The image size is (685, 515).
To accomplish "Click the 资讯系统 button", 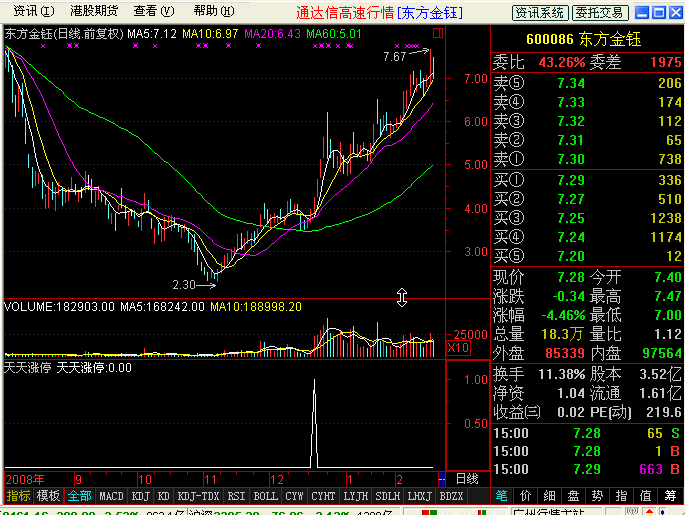I will coord(540,13).
